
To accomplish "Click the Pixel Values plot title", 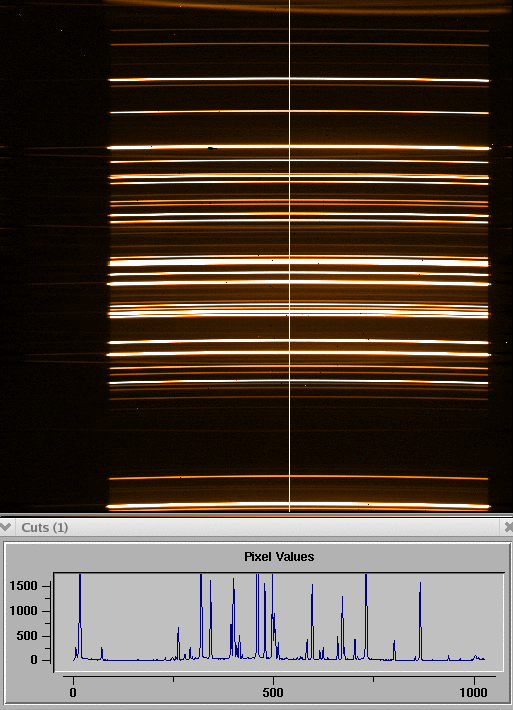I will 279,556.
